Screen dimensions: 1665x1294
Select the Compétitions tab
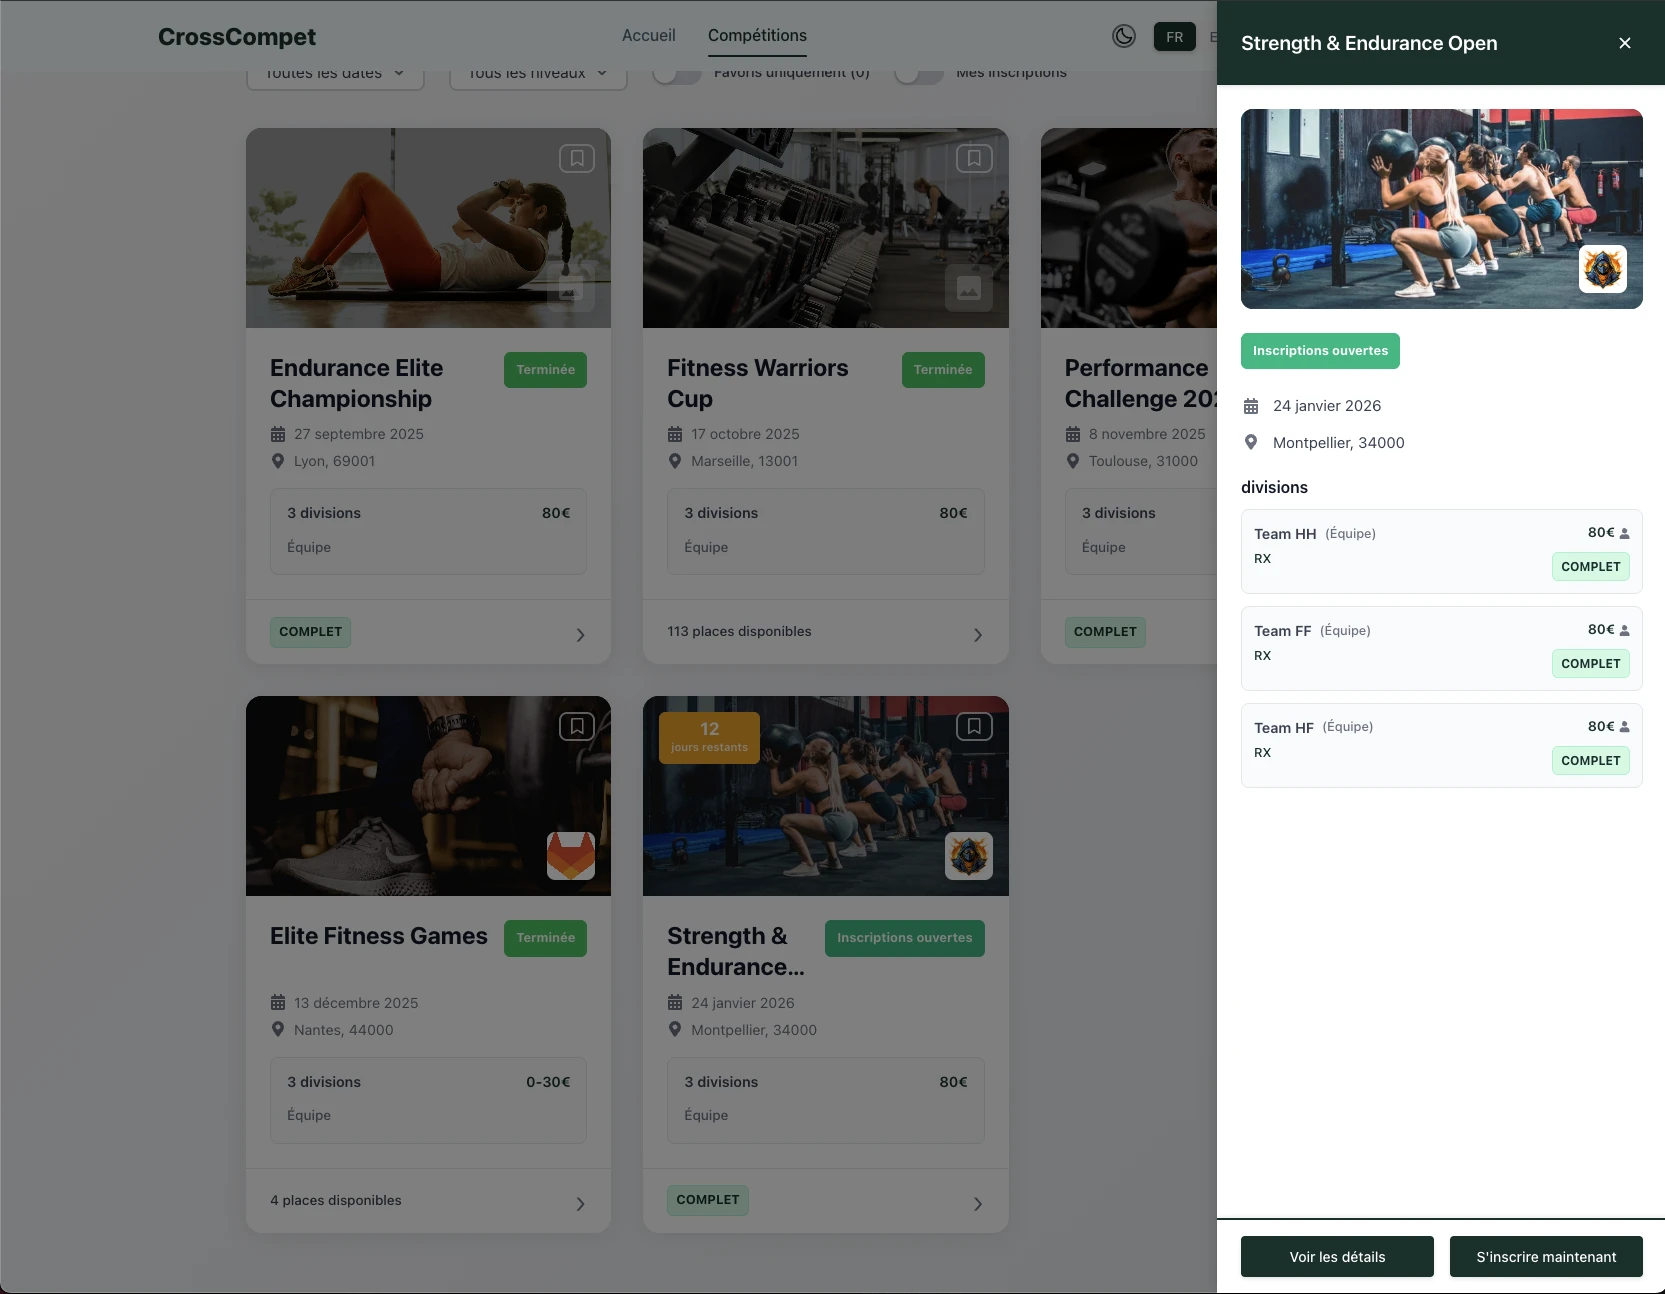(x=757, y=36)
